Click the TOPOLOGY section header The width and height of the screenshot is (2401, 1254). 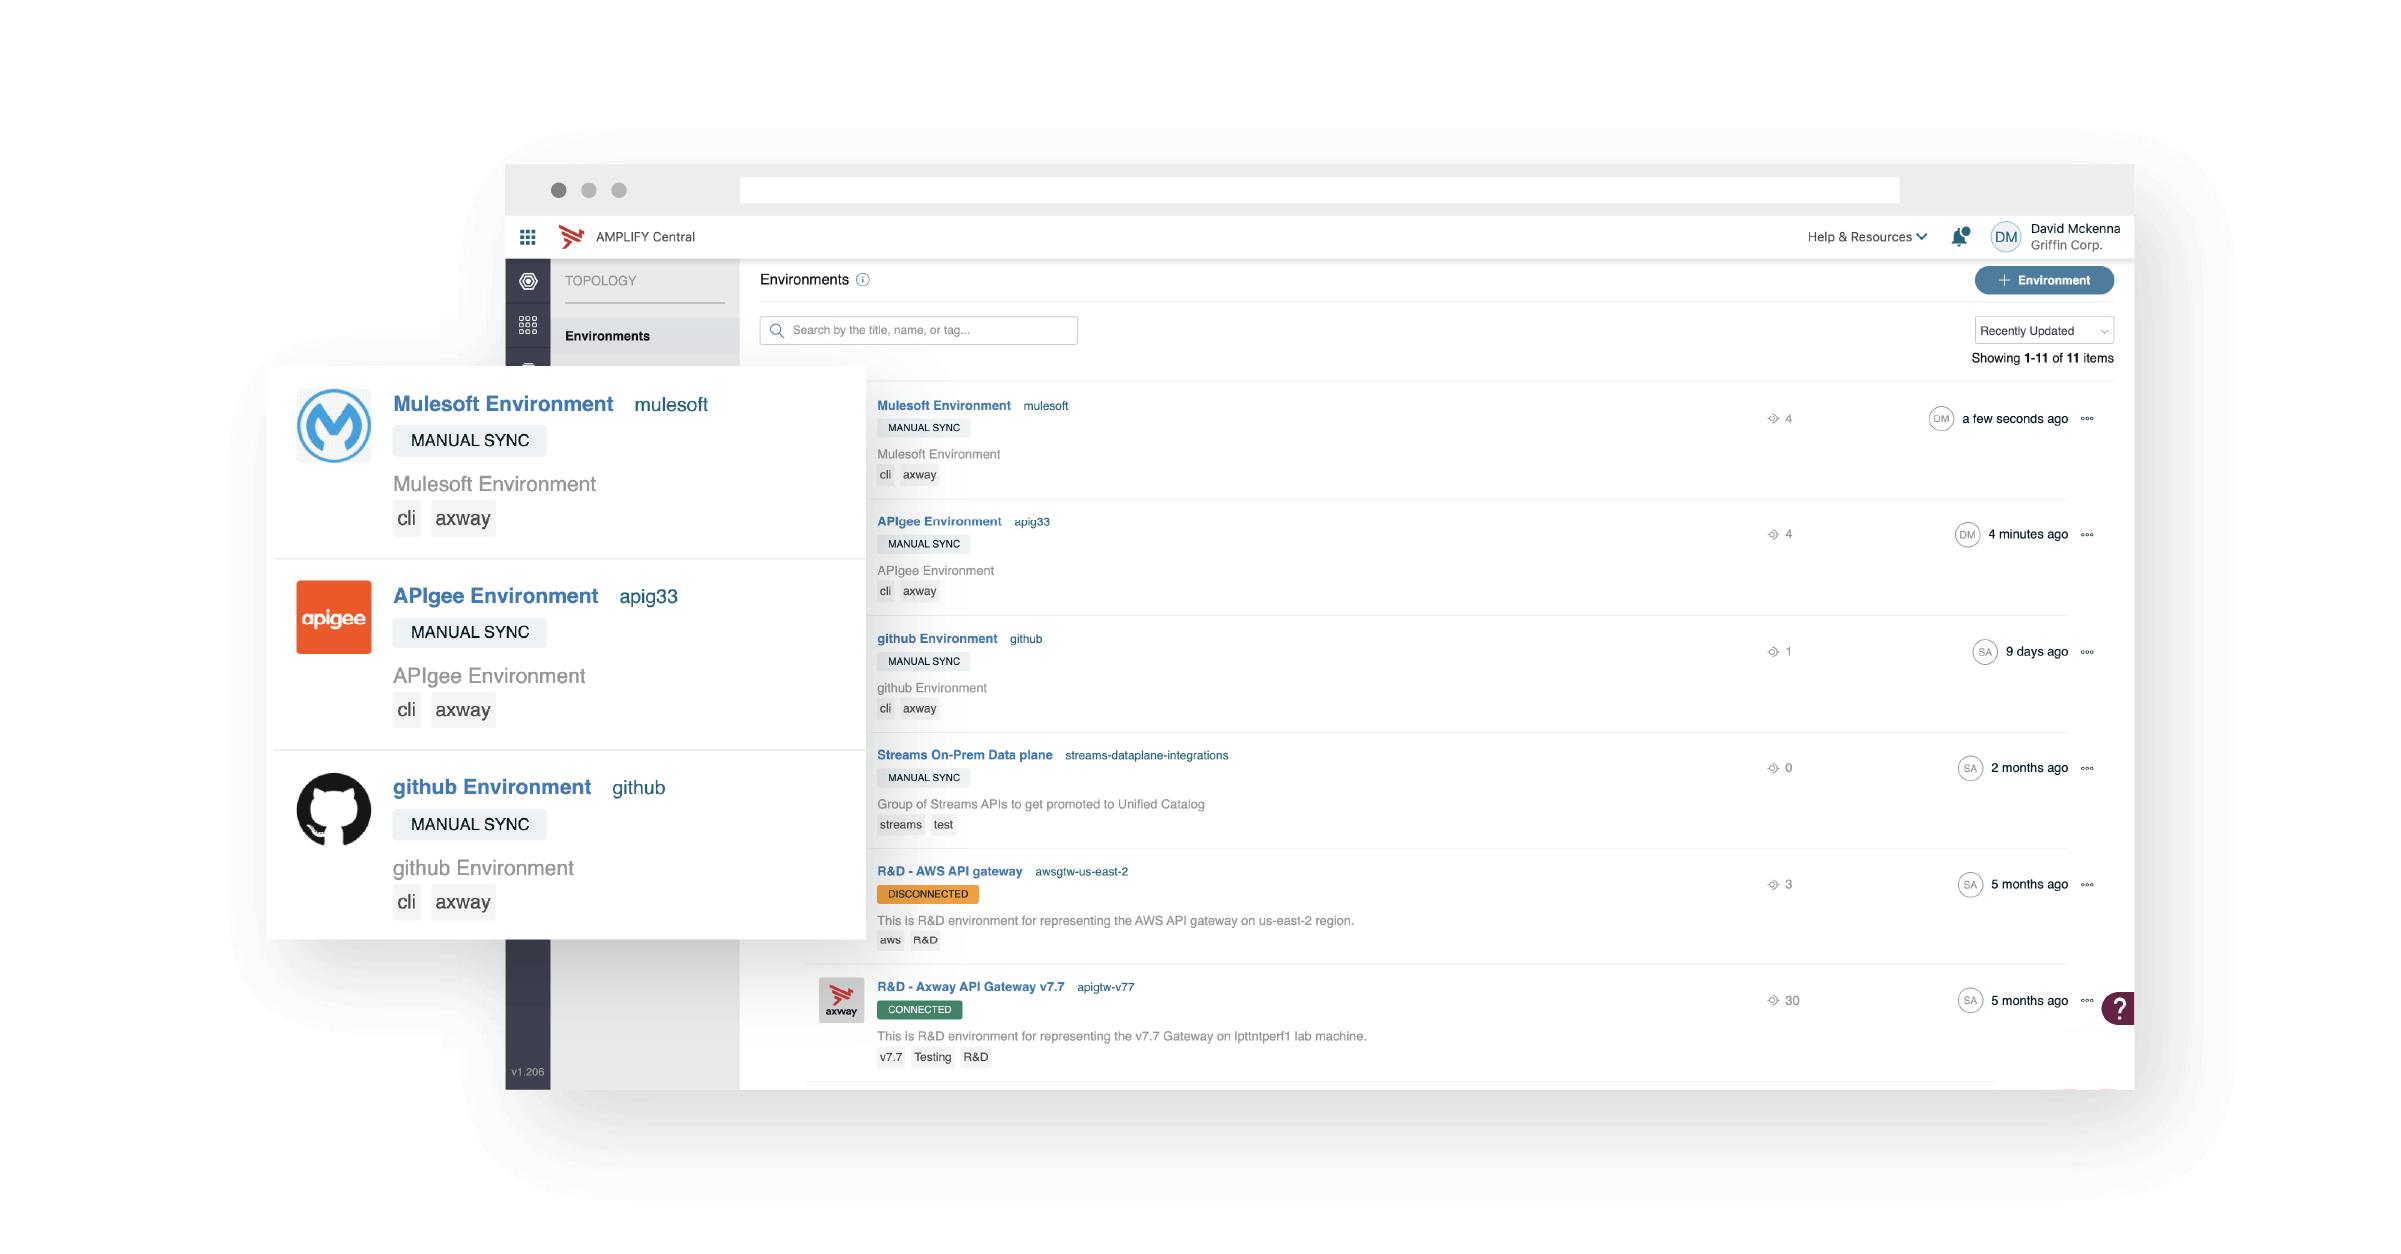click(x=600, y=281)
